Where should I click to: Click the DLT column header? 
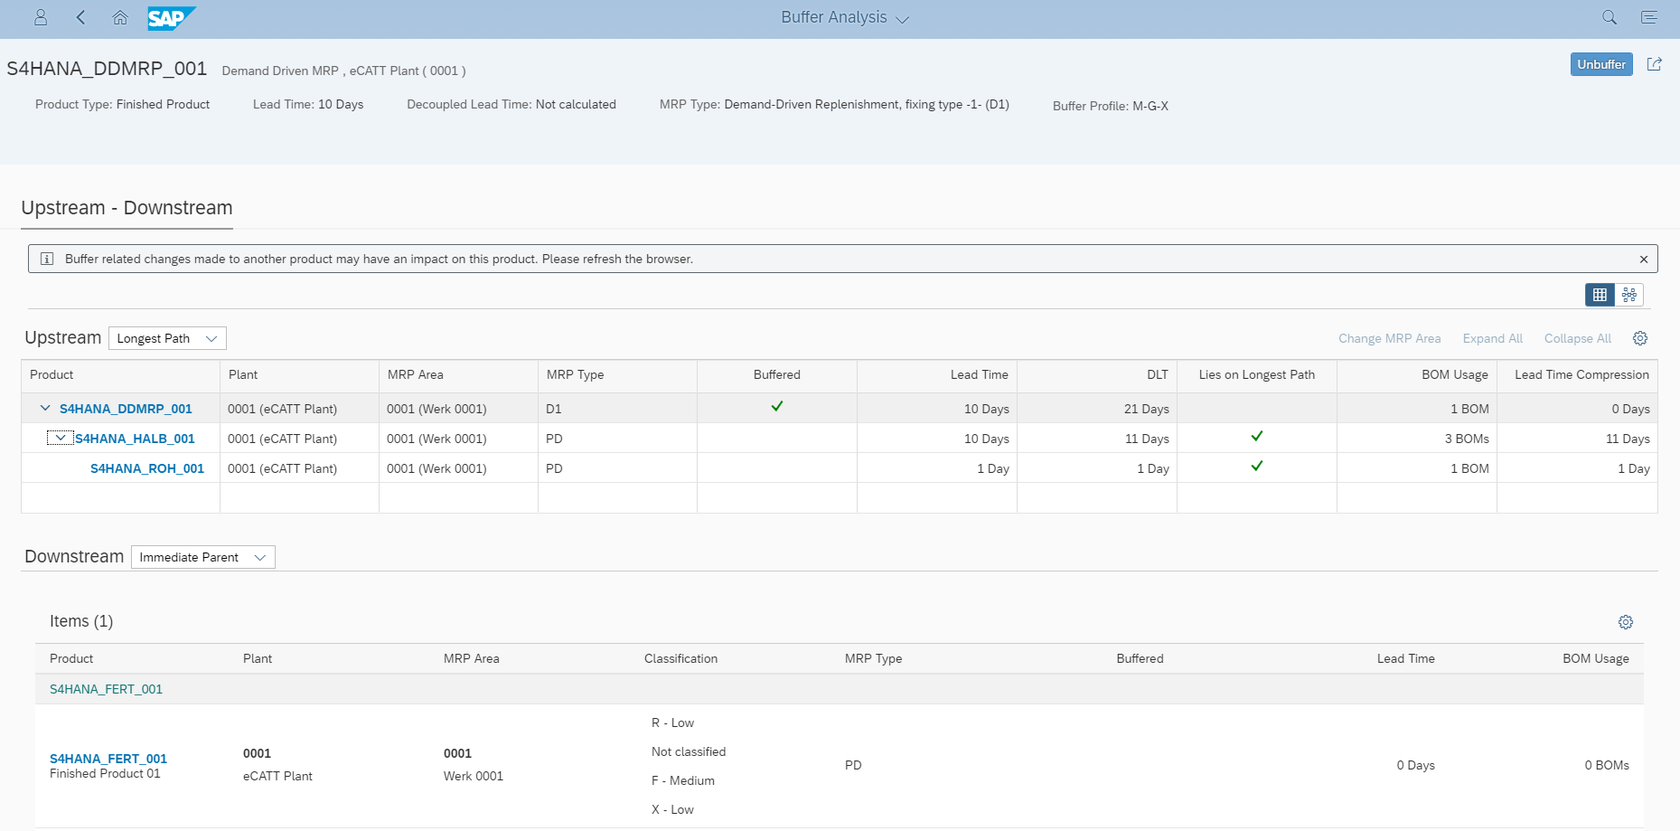[x=1097, y=375]
